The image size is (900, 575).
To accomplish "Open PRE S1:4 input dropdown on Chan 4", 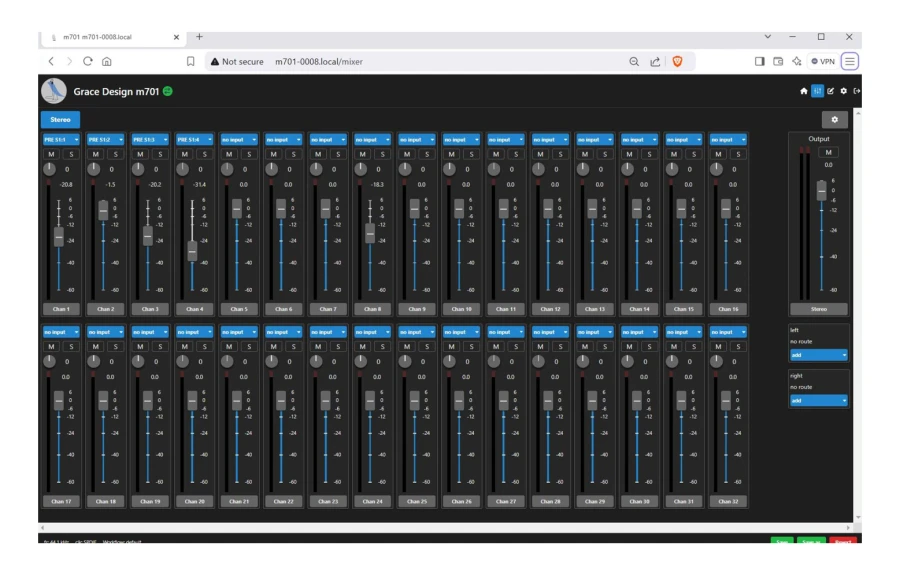I will tap(195, 139).
